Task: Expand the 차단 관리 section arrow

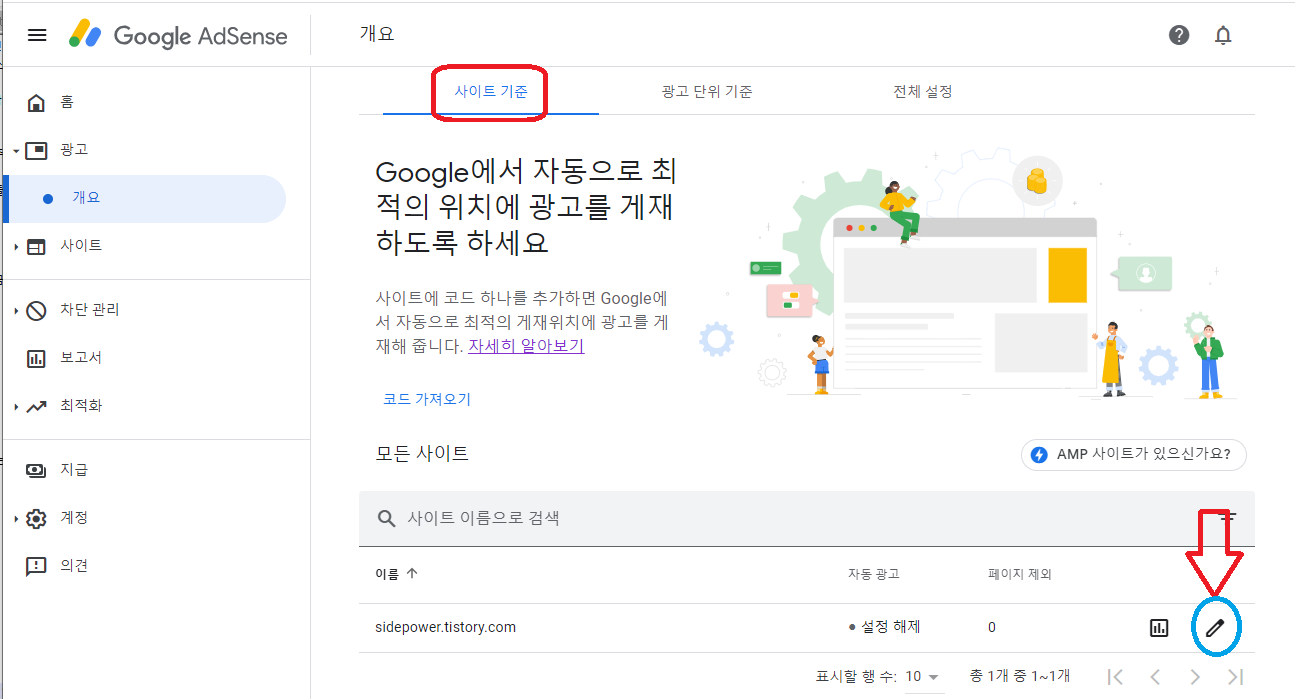Action: point(16,311)
